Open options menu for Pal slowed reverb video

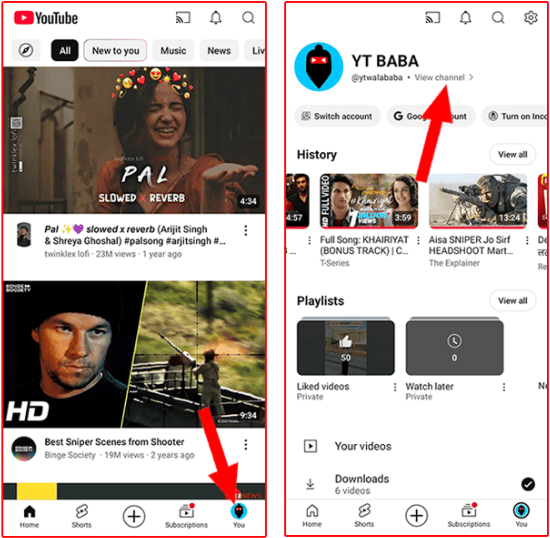click(246, 230)
